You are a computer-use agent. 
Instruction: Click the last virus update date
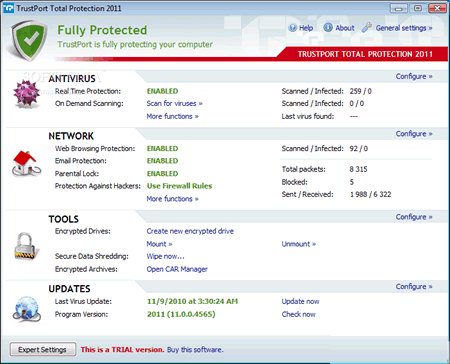[192, 301]
